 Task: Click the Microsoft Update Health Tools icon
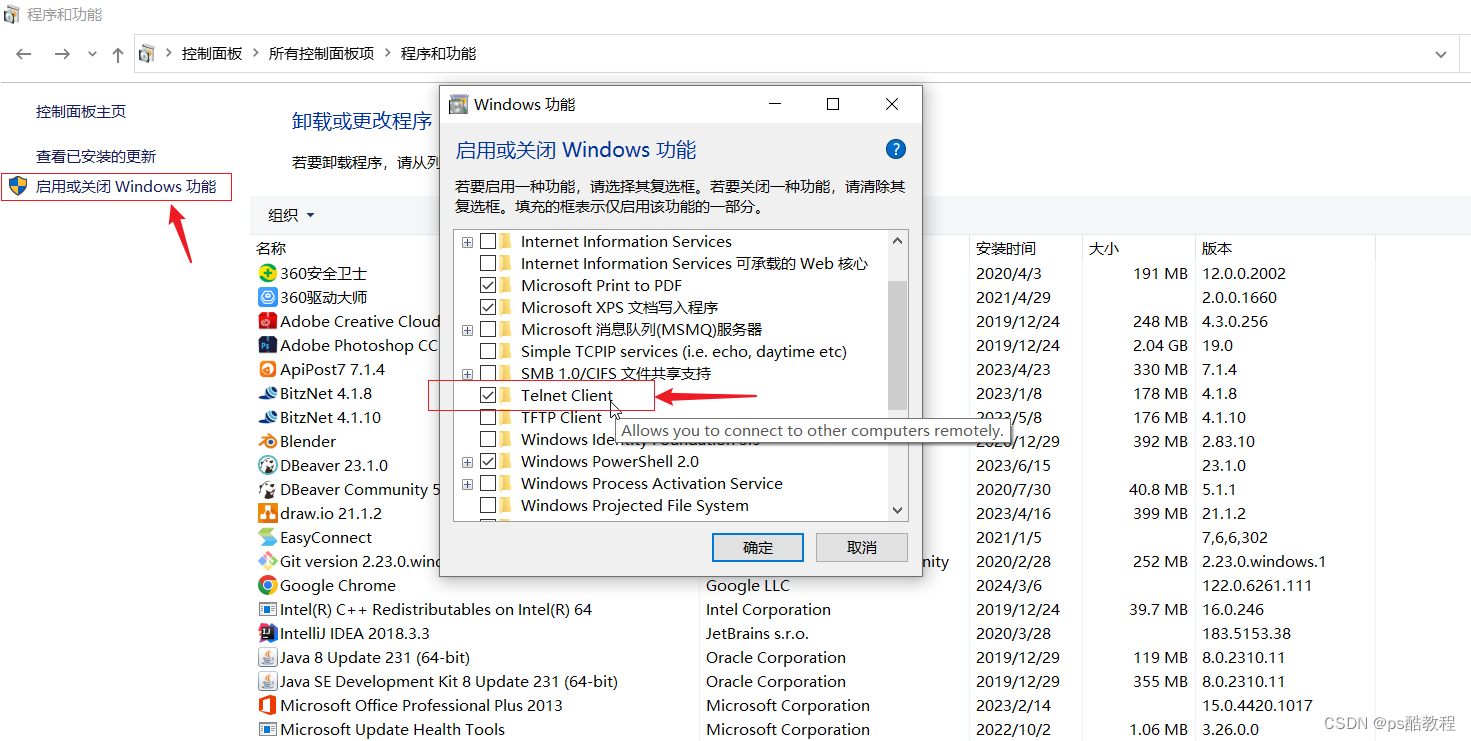tap(267, 729)
